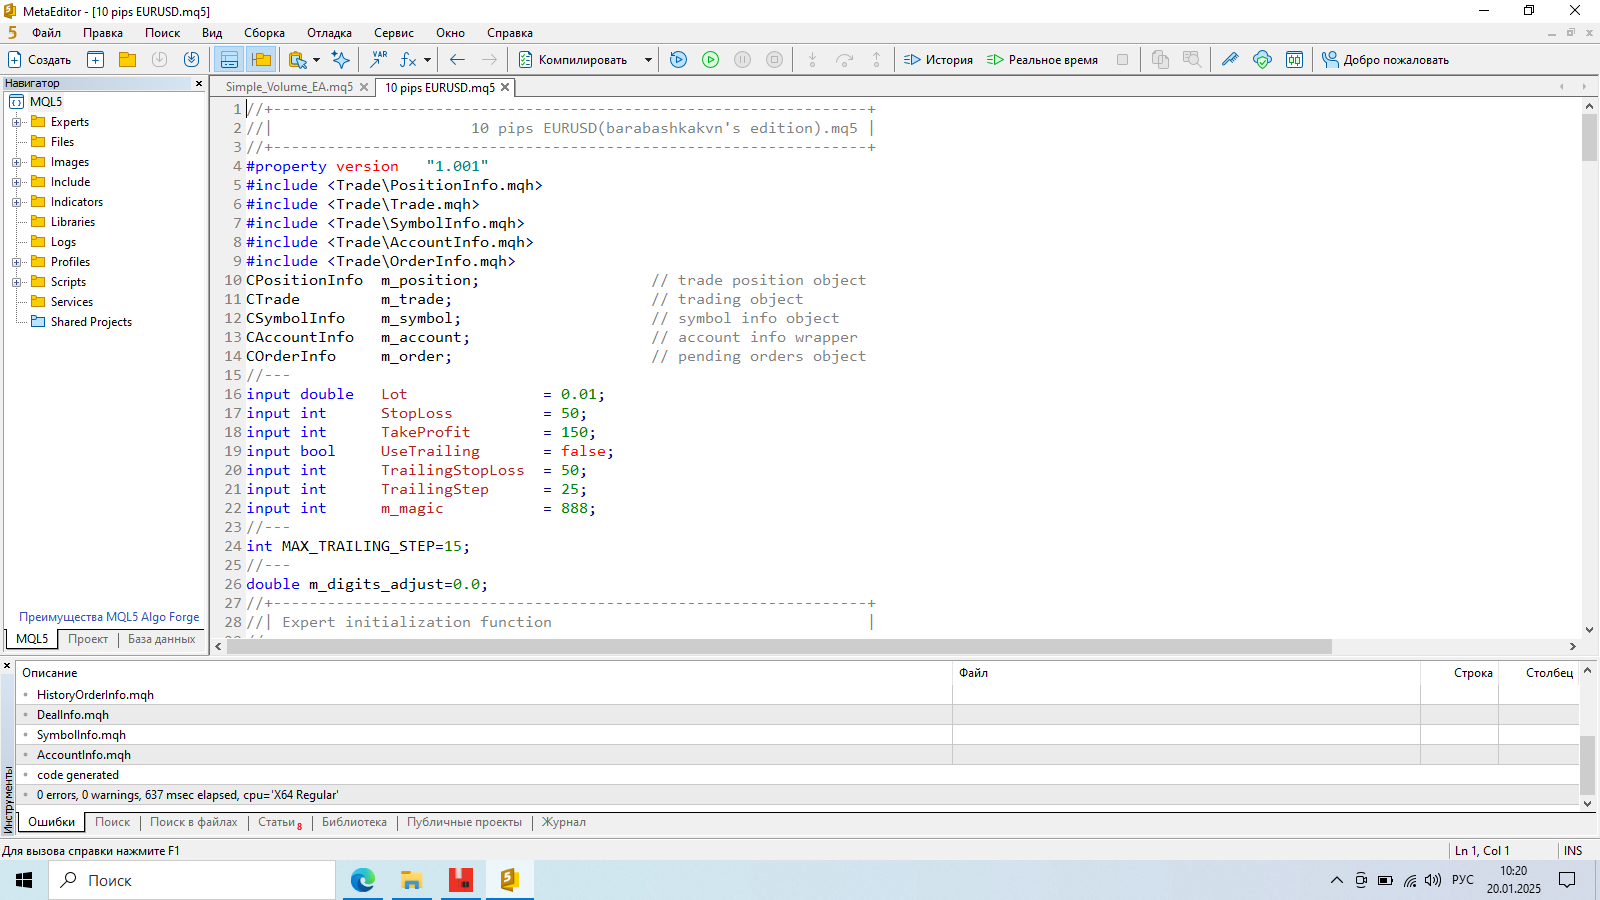Click the VAR list variables icon

[378, 60]
